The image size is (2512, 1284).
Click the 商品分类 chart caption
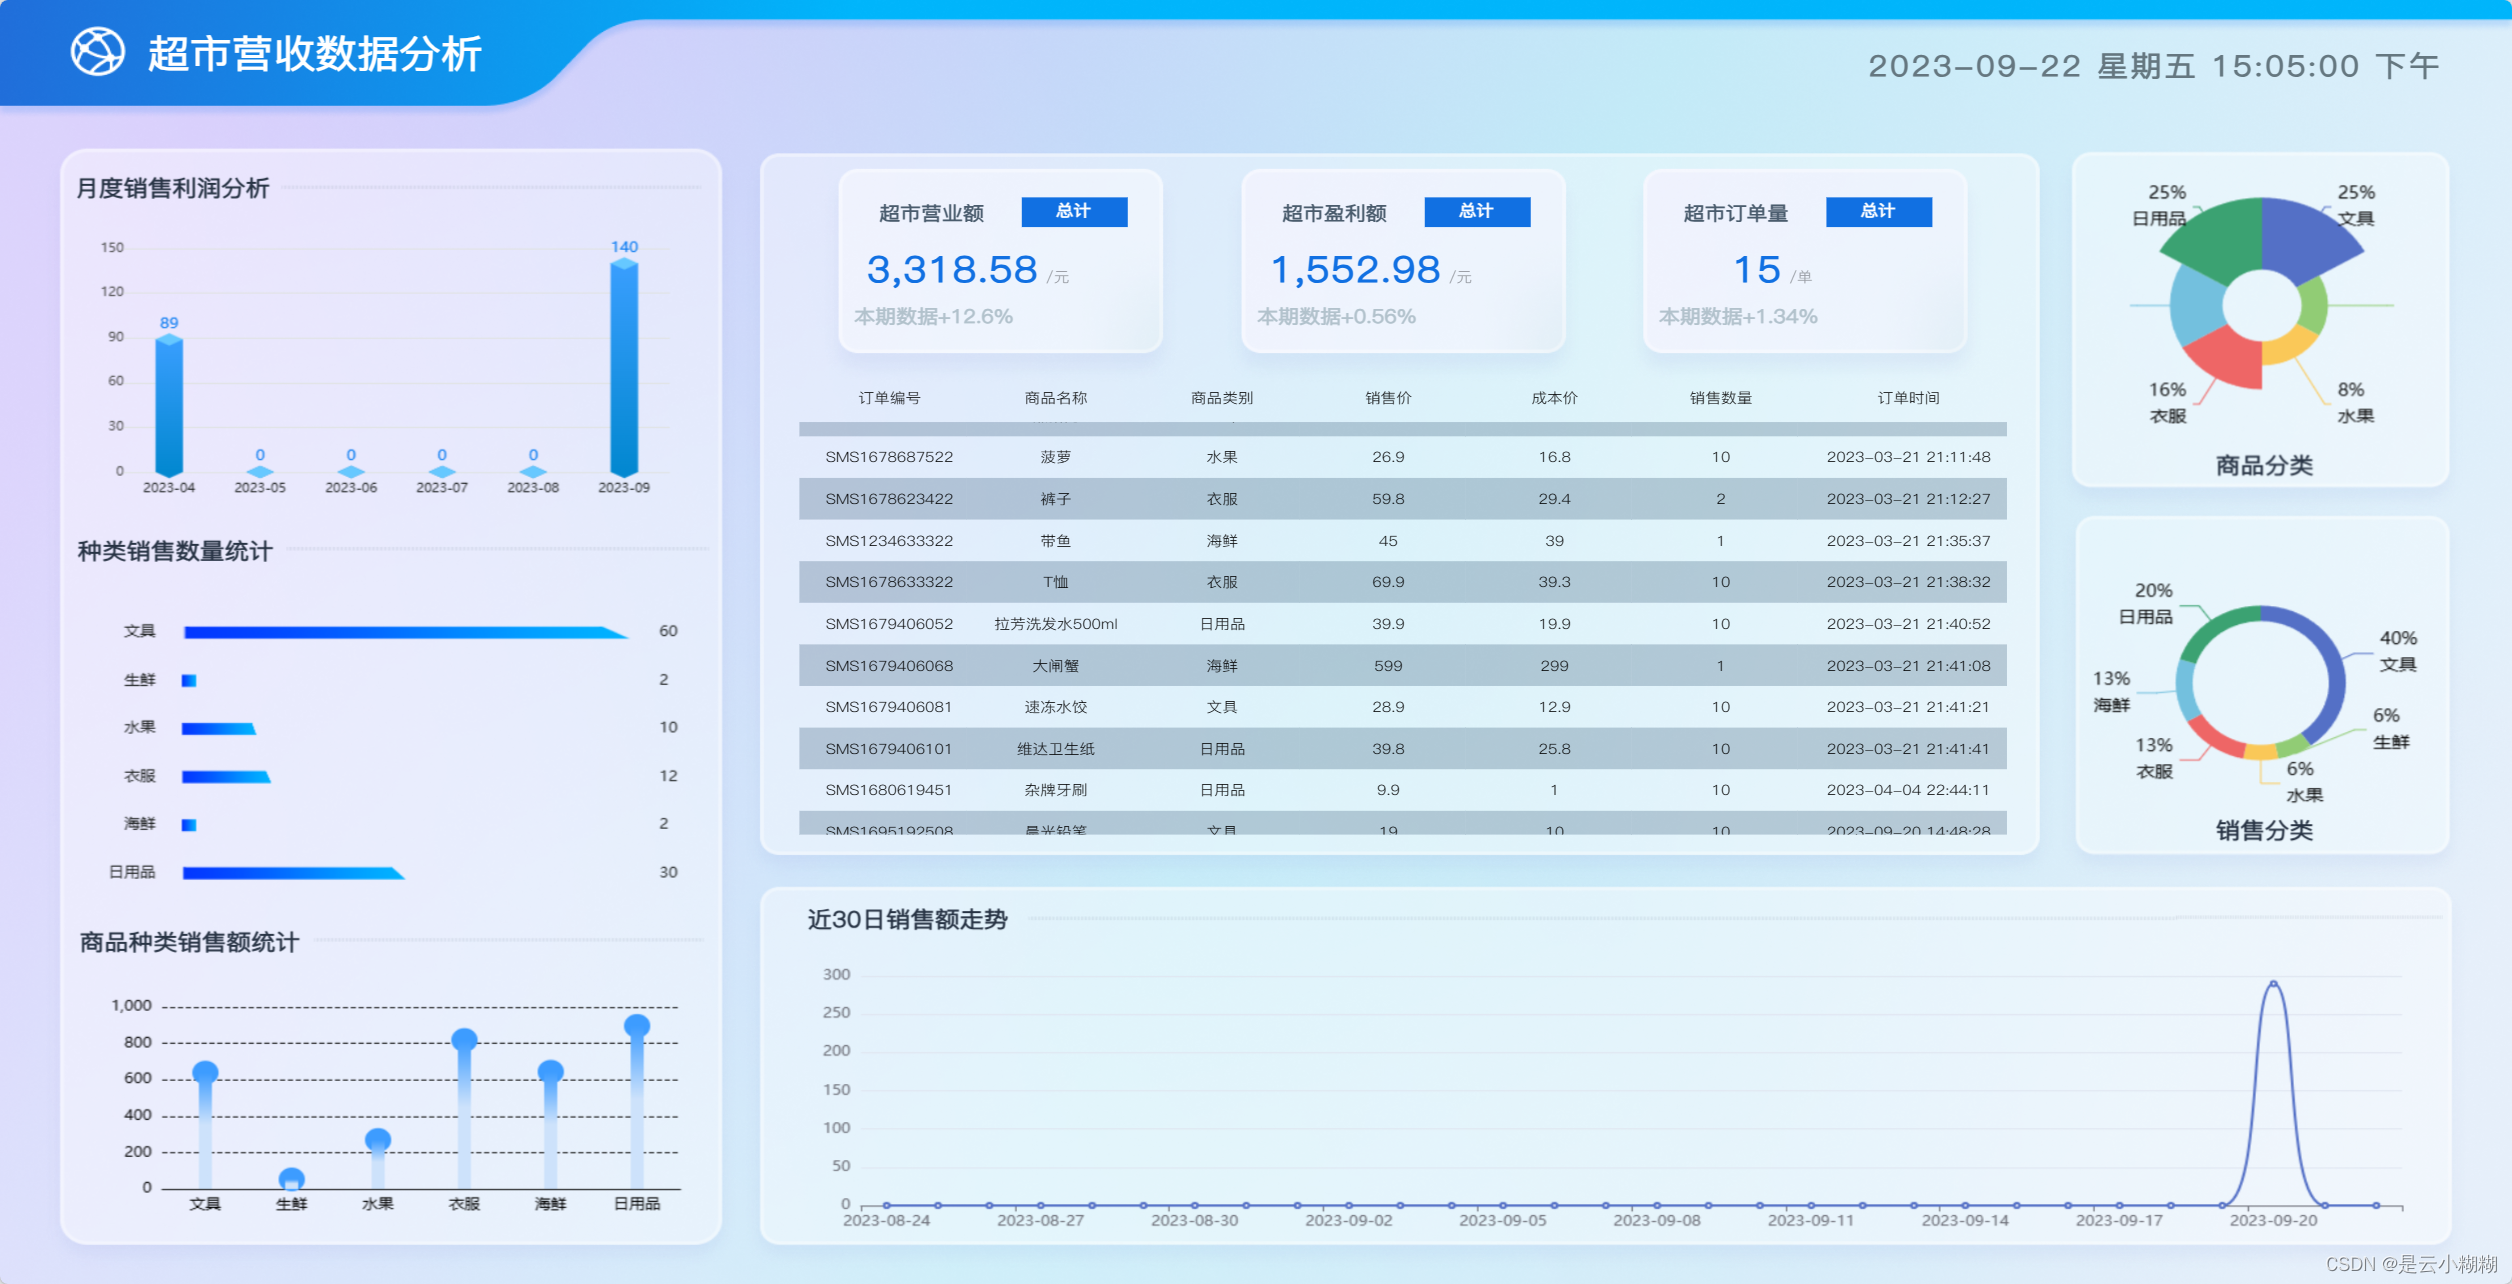point(2264,465)
